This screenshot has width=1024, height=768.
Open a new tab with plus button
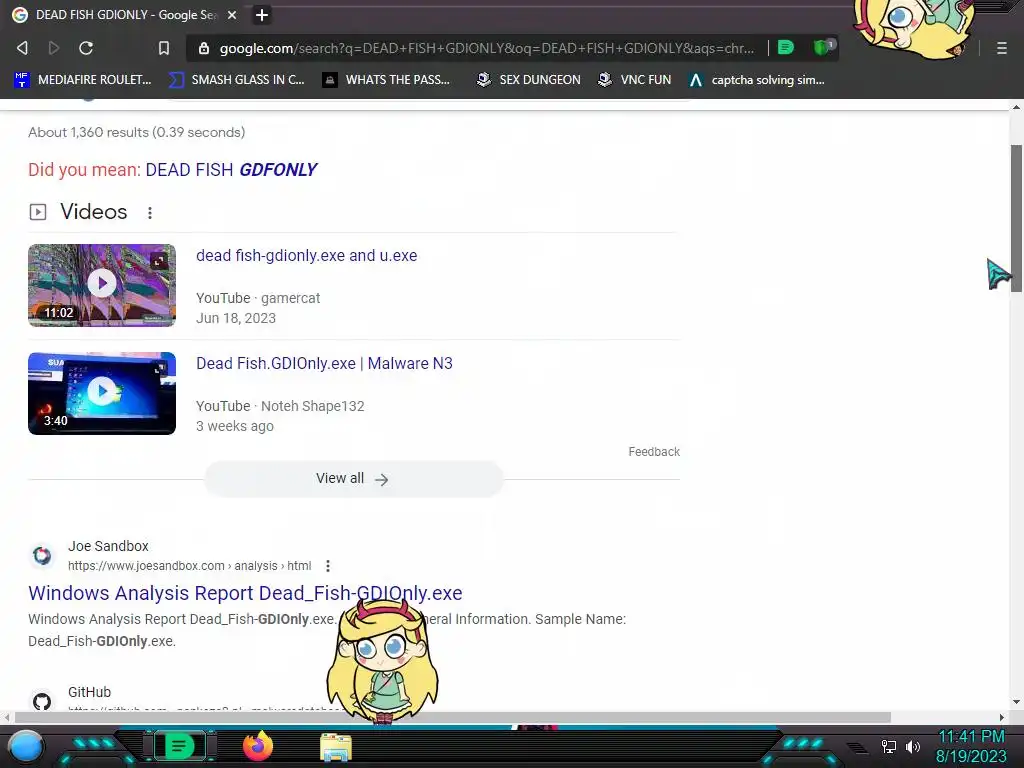coord(262,15)
